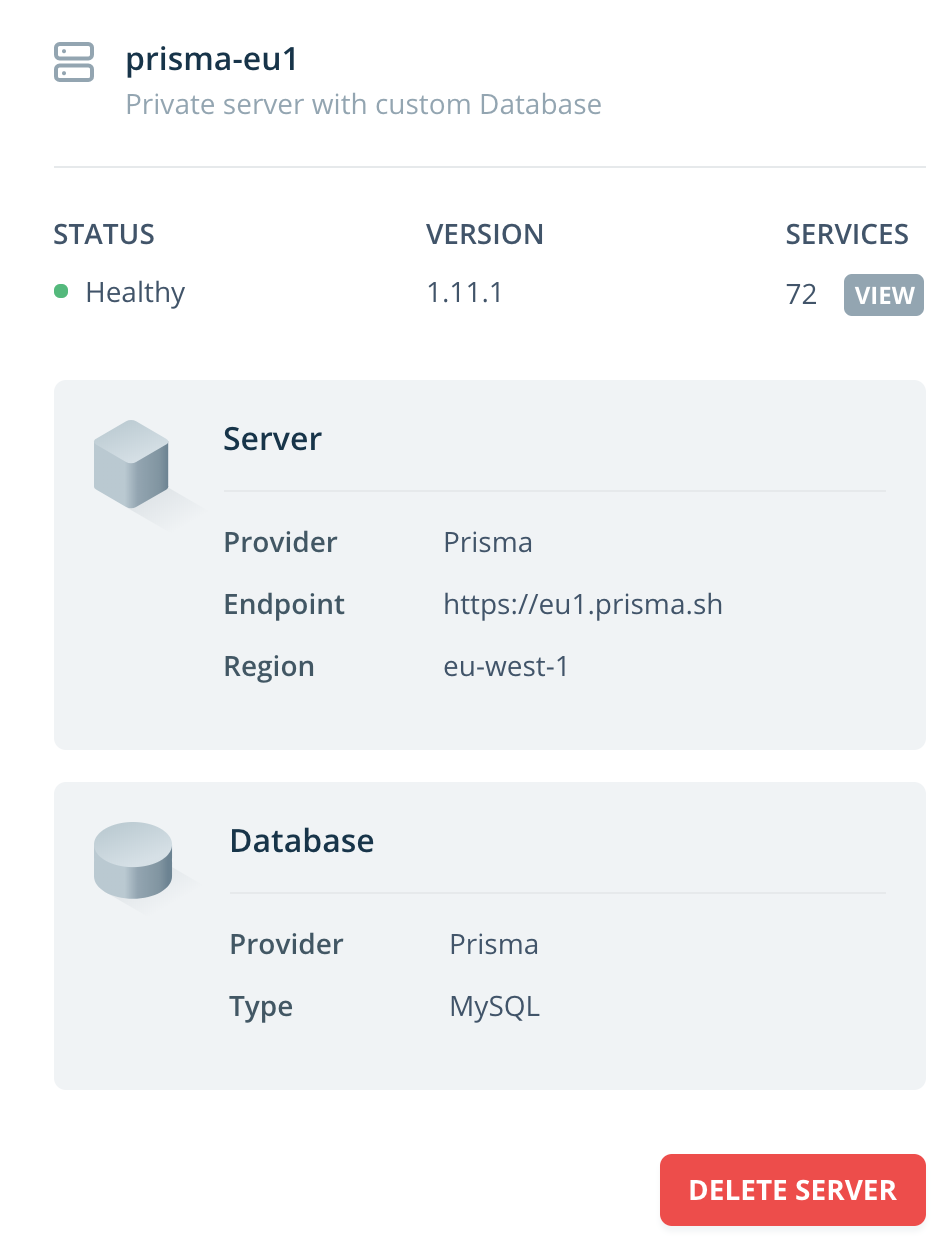Click the green Healthy status dot
Image resolution: width=946 pixels, height=1260 pixels.
62,292
